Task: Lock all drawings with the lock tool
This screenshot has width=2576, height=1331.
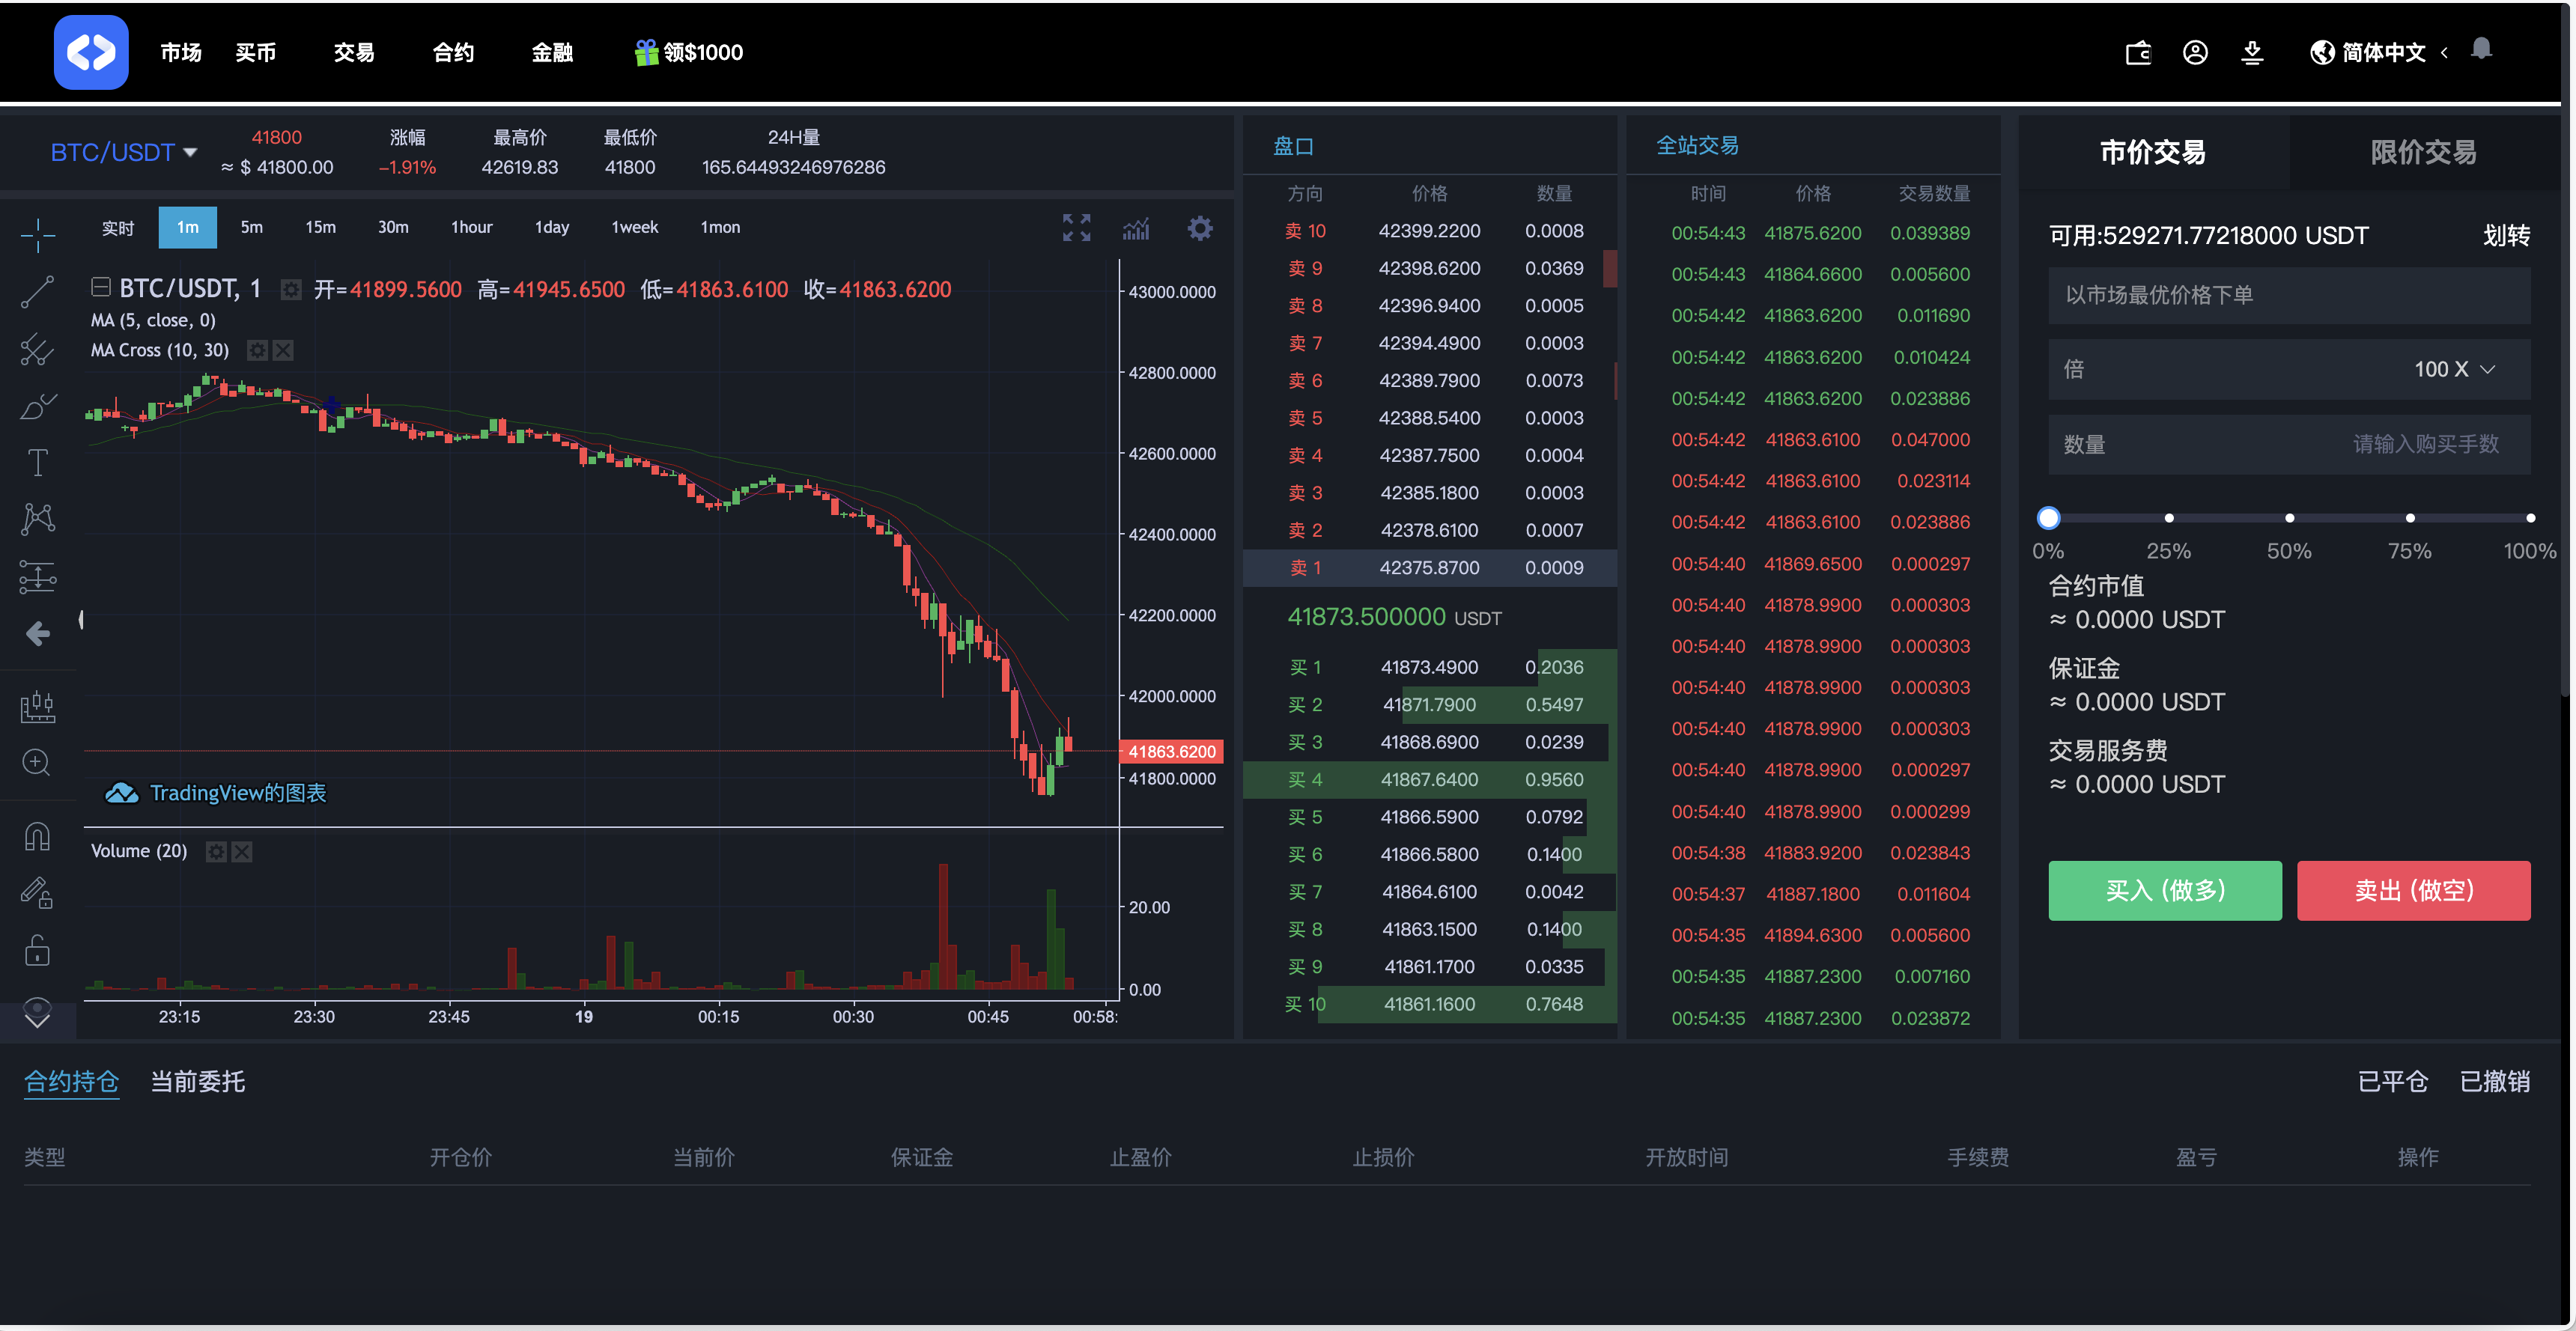Action: pos(37,950)
